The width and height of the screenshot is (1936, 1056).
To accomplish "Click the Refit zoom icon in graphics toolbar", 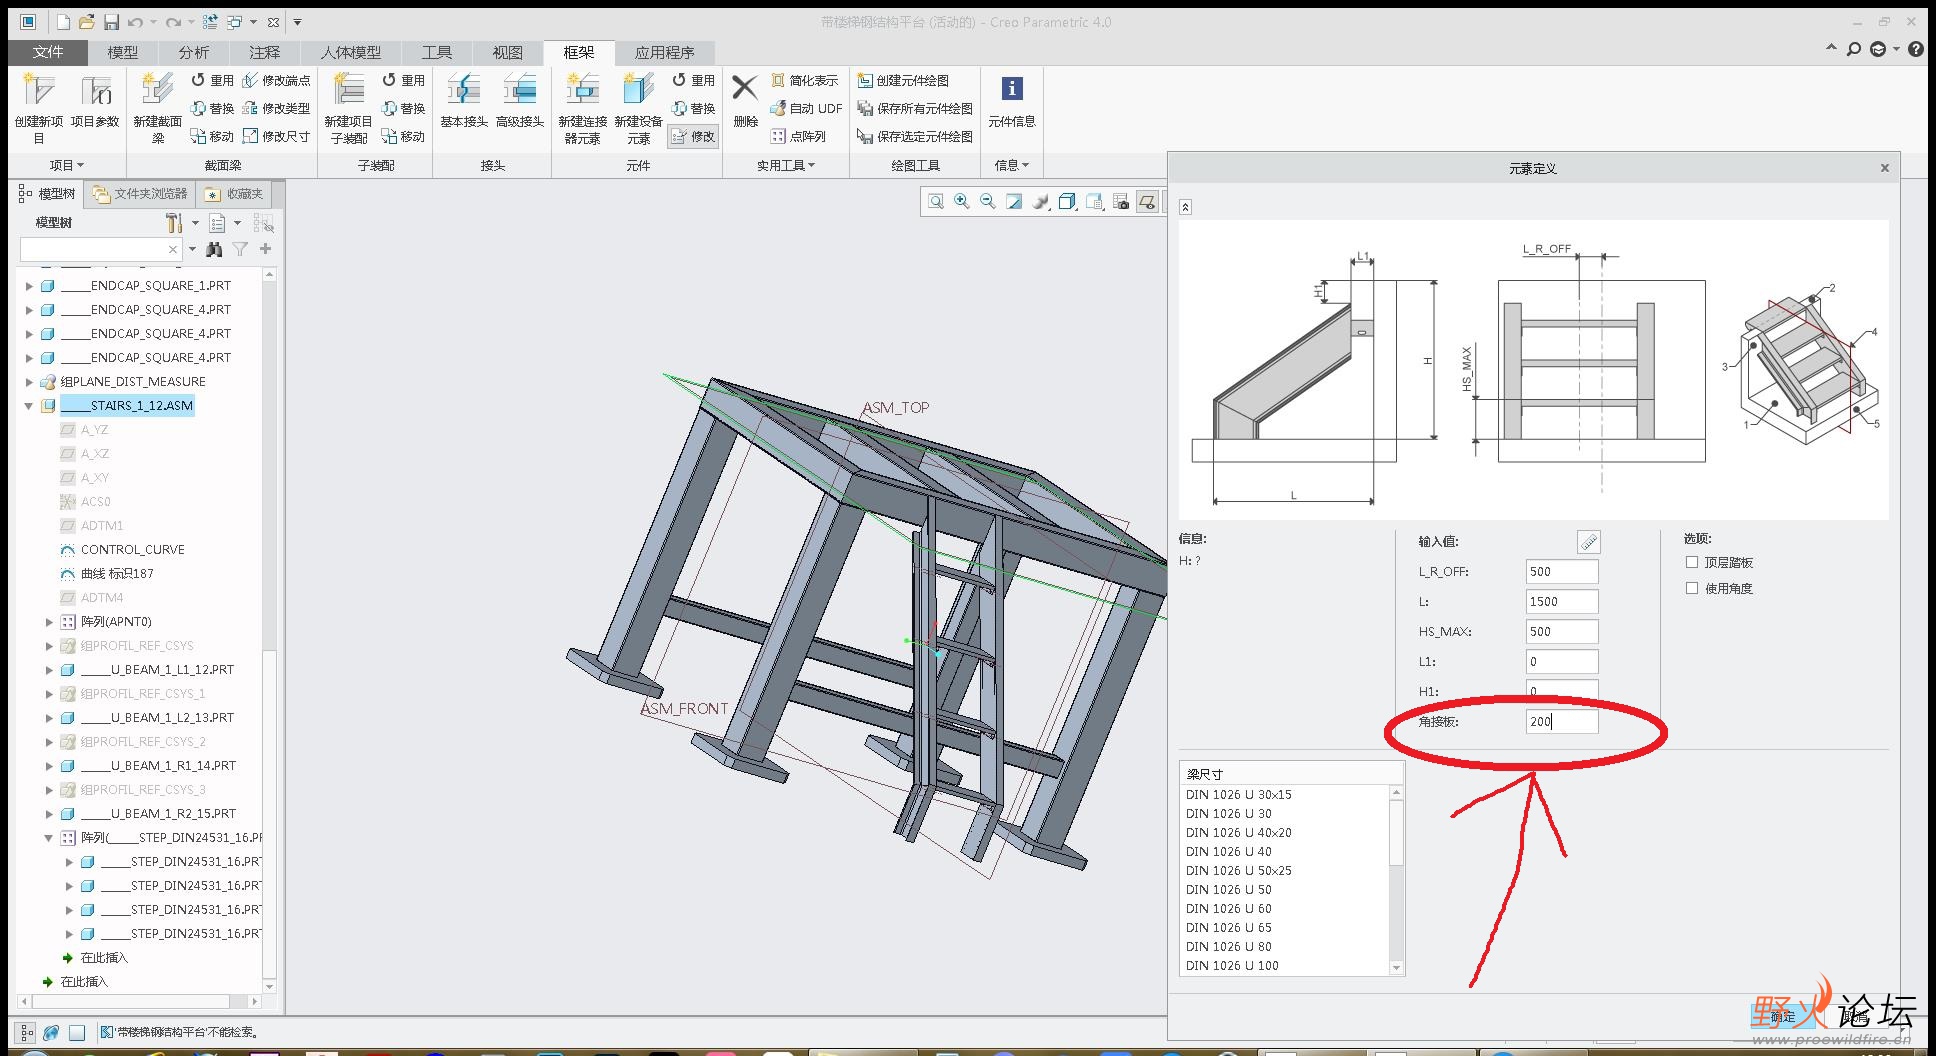I will pos(936,202).
